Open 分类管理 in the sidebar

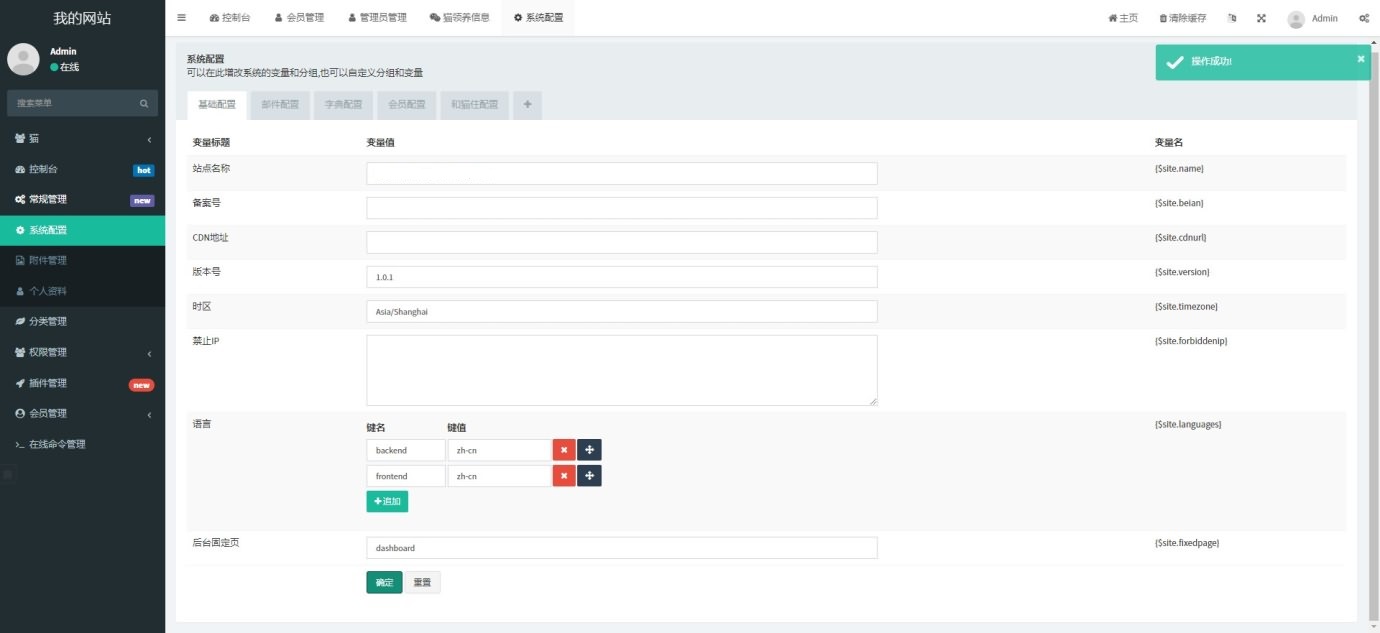click(82, 321)
